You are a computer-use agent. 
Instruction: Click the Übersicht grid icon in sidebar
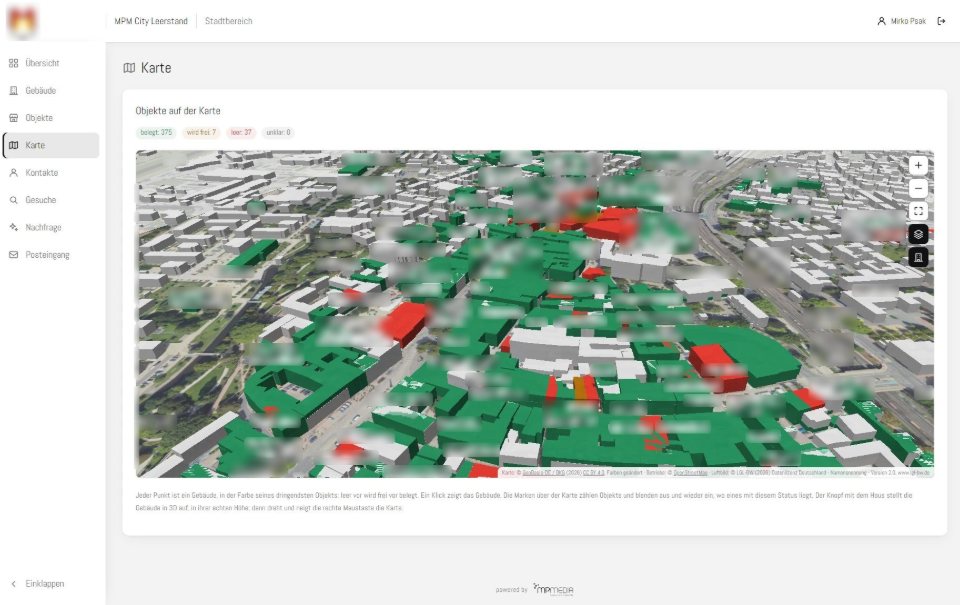pos(13,63)
